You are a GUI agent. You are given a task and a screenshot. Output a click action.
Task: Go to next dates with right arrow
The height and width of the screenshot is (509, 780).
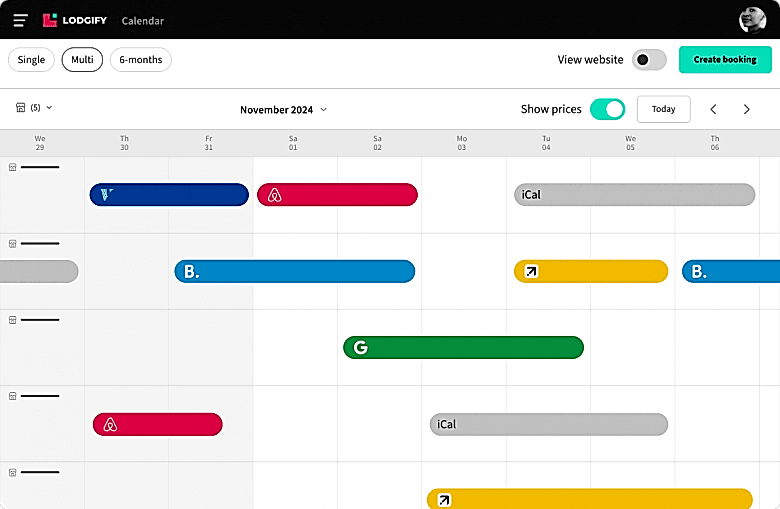coord(746,109)
